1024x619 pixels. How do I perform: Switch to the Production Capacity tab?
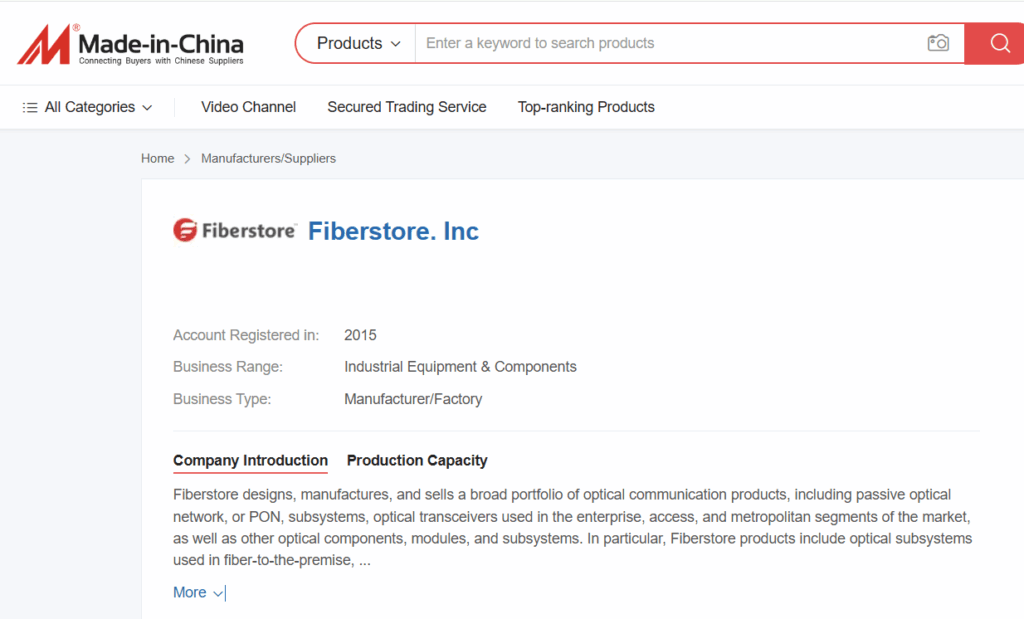pos(417,460)
